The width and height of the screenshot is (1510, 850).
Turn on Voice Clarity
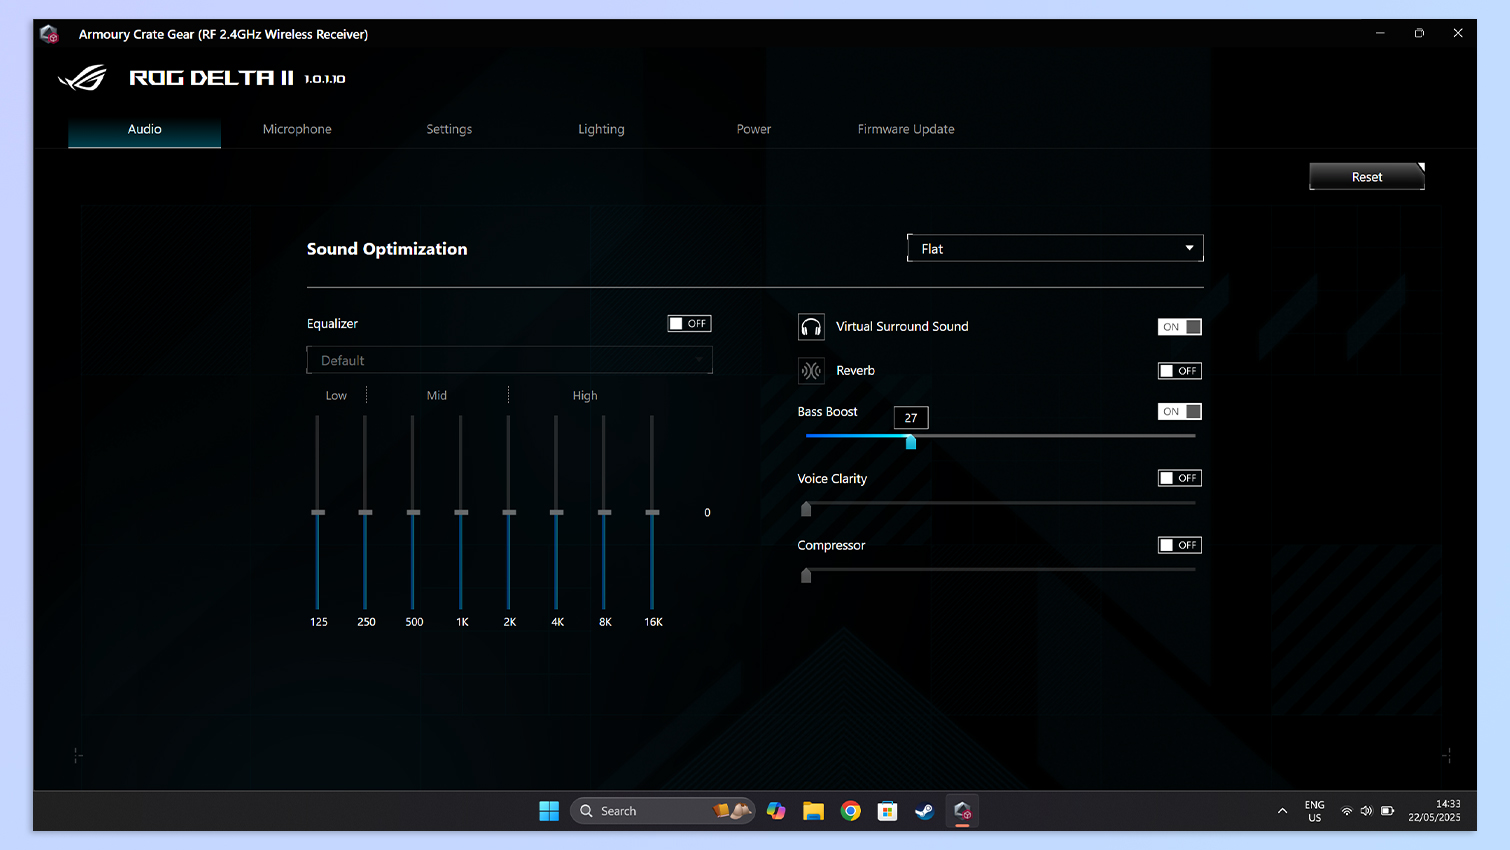click(x=1179, y=478)
